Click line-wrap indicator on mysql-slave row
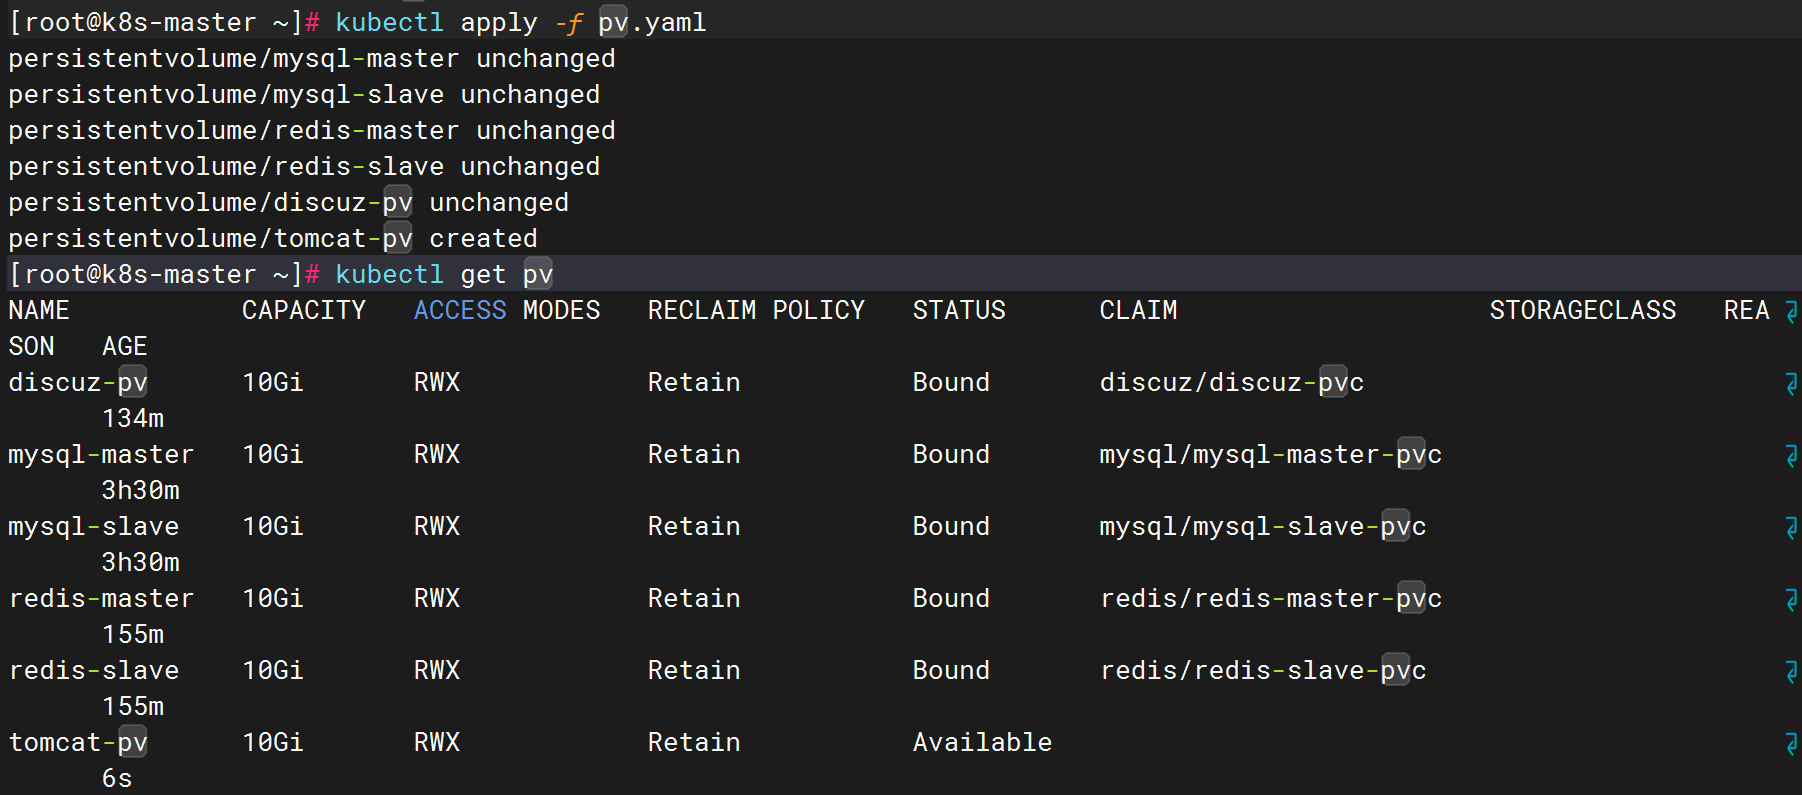Screen dimensions: 1802x795 (x=1791, y=528)
